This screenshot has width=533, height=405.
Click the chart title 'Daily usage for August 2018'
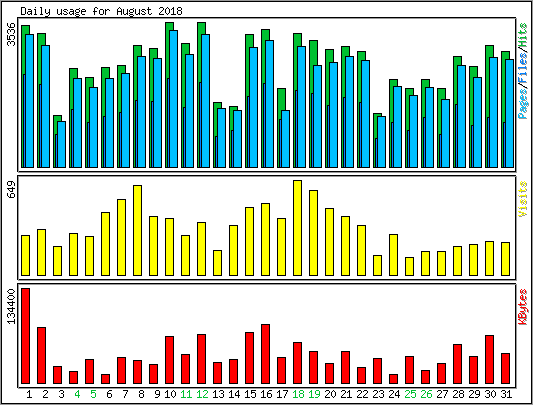[101, 11]
